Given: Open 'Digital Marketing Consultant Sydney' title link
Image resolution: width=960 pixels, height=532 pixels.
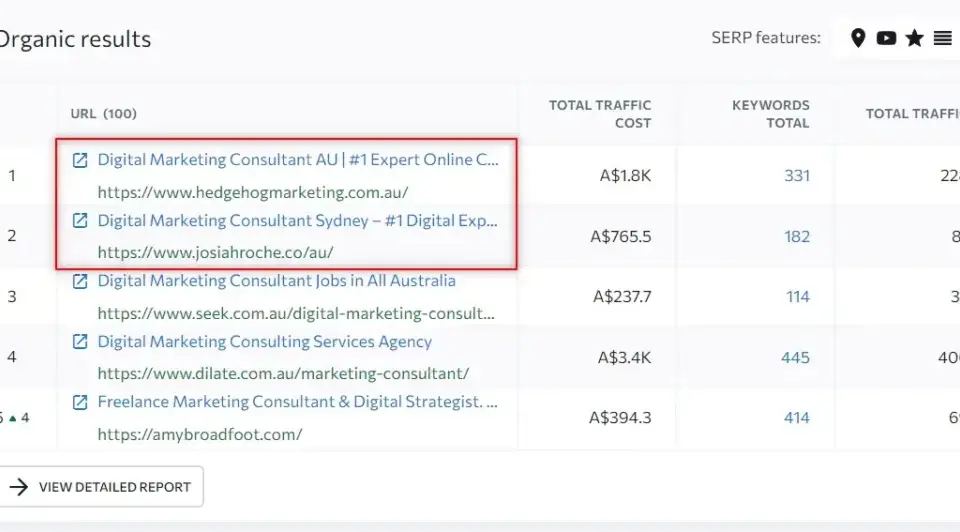Looking at the screenshot, I should (297, 220).
